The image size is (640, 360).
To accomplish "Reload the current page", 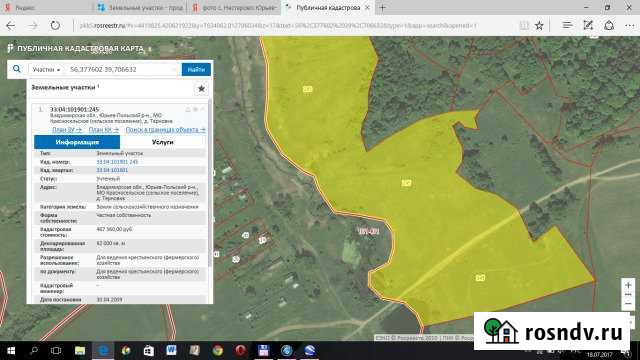I will (x=55, y=26).
